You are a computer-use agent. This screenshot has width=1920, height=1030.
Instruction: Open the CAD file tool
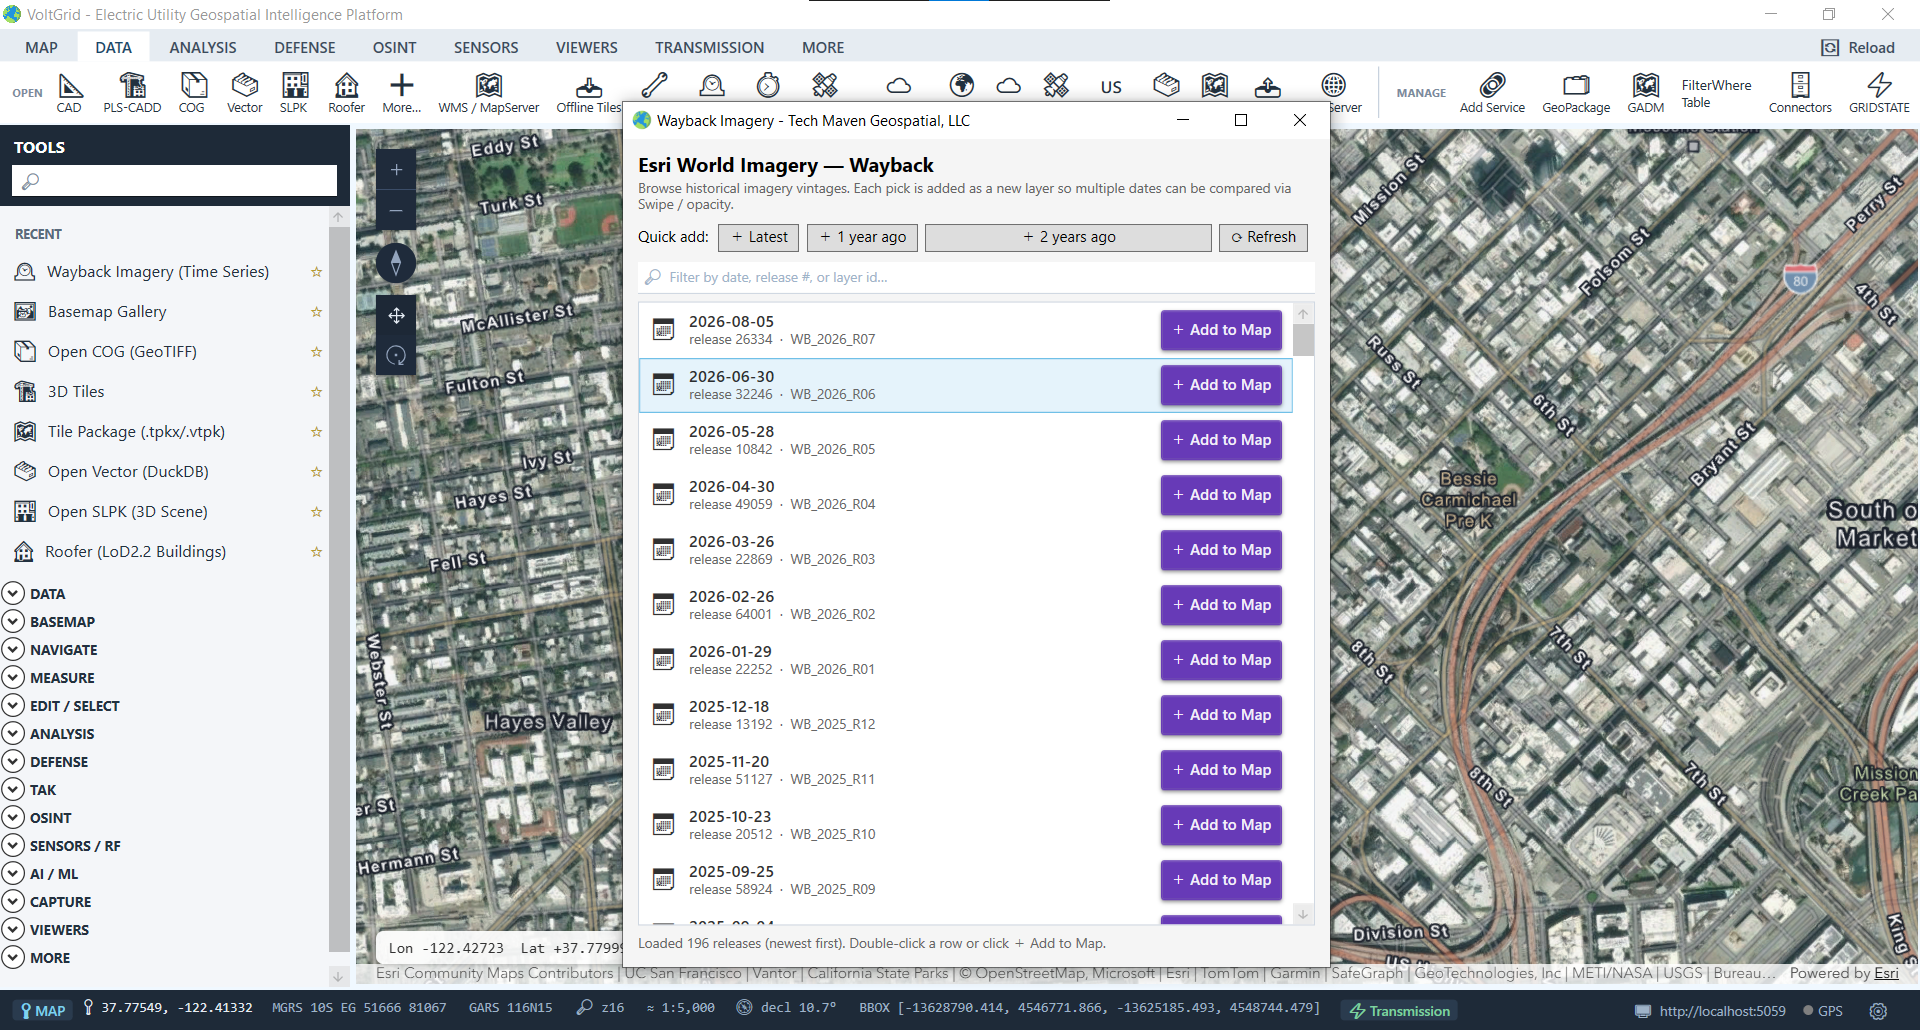pos(69,93)
